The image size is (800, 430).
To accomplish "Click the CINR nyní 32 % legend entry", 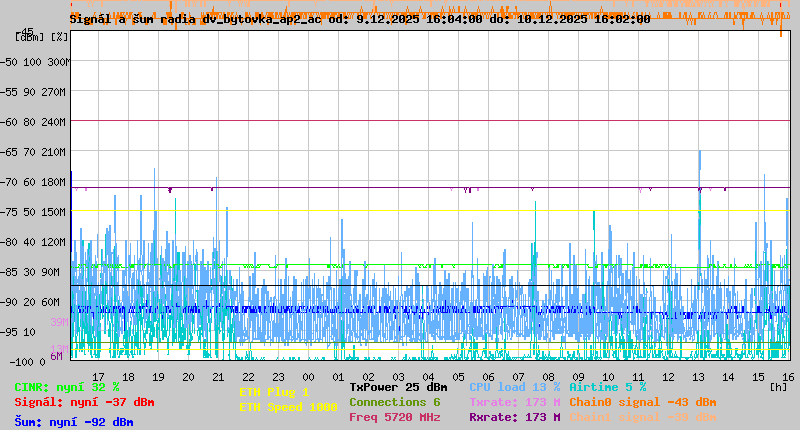I will point(66,386).
